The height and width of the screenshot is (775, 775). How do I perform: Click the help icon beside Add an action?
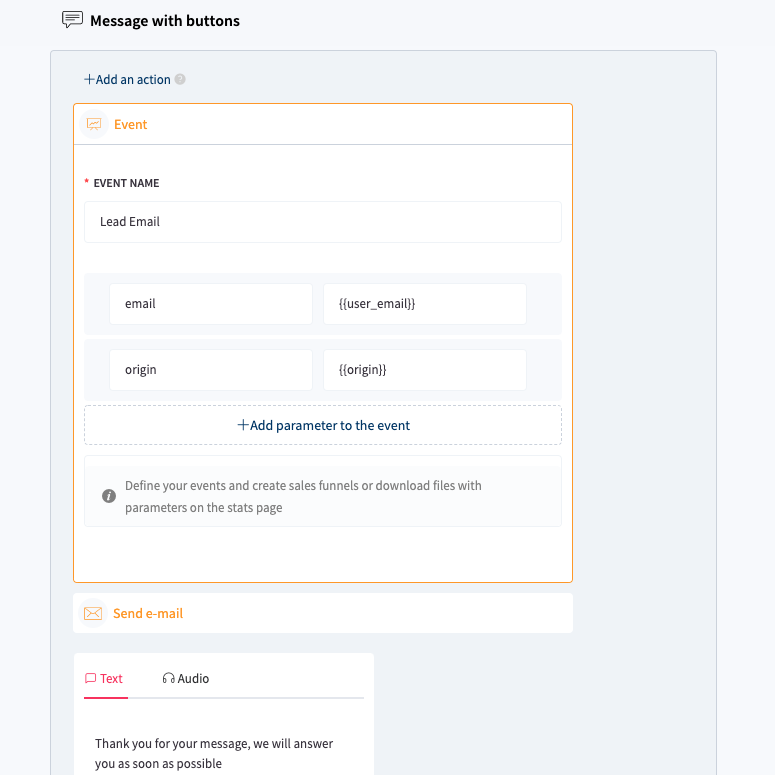(x=180, y=80)
